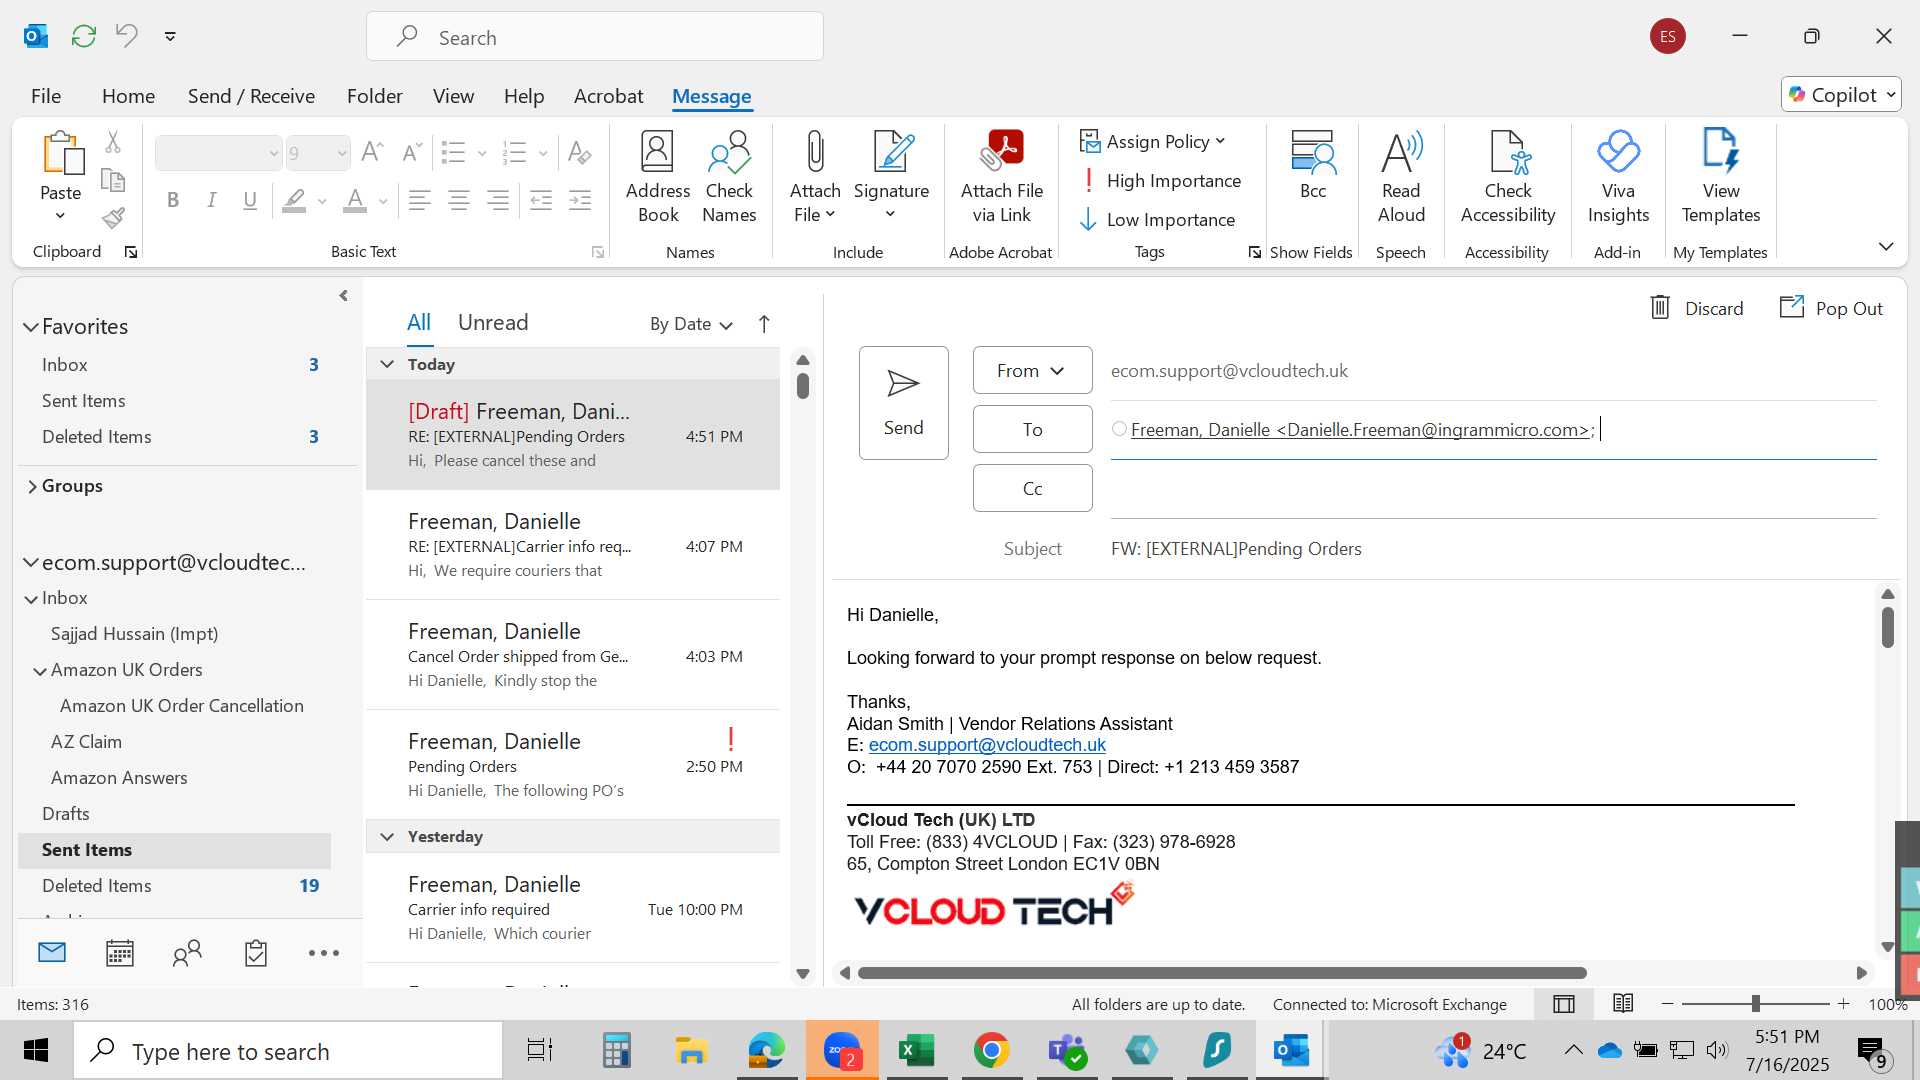The height and width of the screenshot is (1080, 1920).
Task: Click the Paste clipboard icon
Action: coord(61,154)
